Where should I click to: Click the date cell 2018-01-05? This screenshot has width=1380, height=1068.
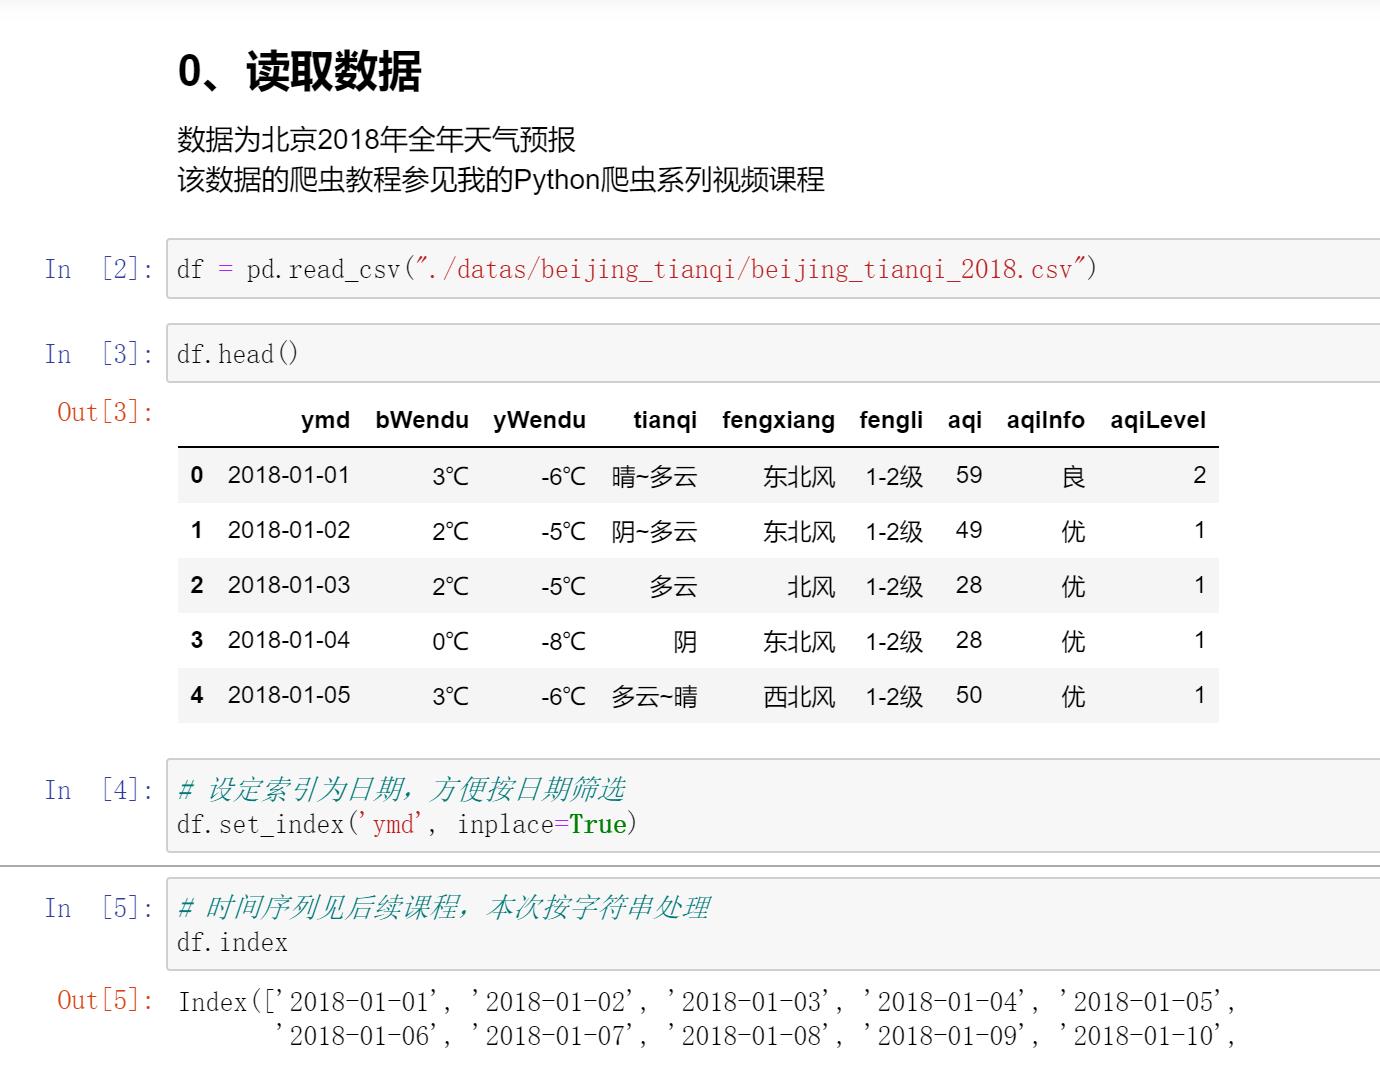coord(289,695)
